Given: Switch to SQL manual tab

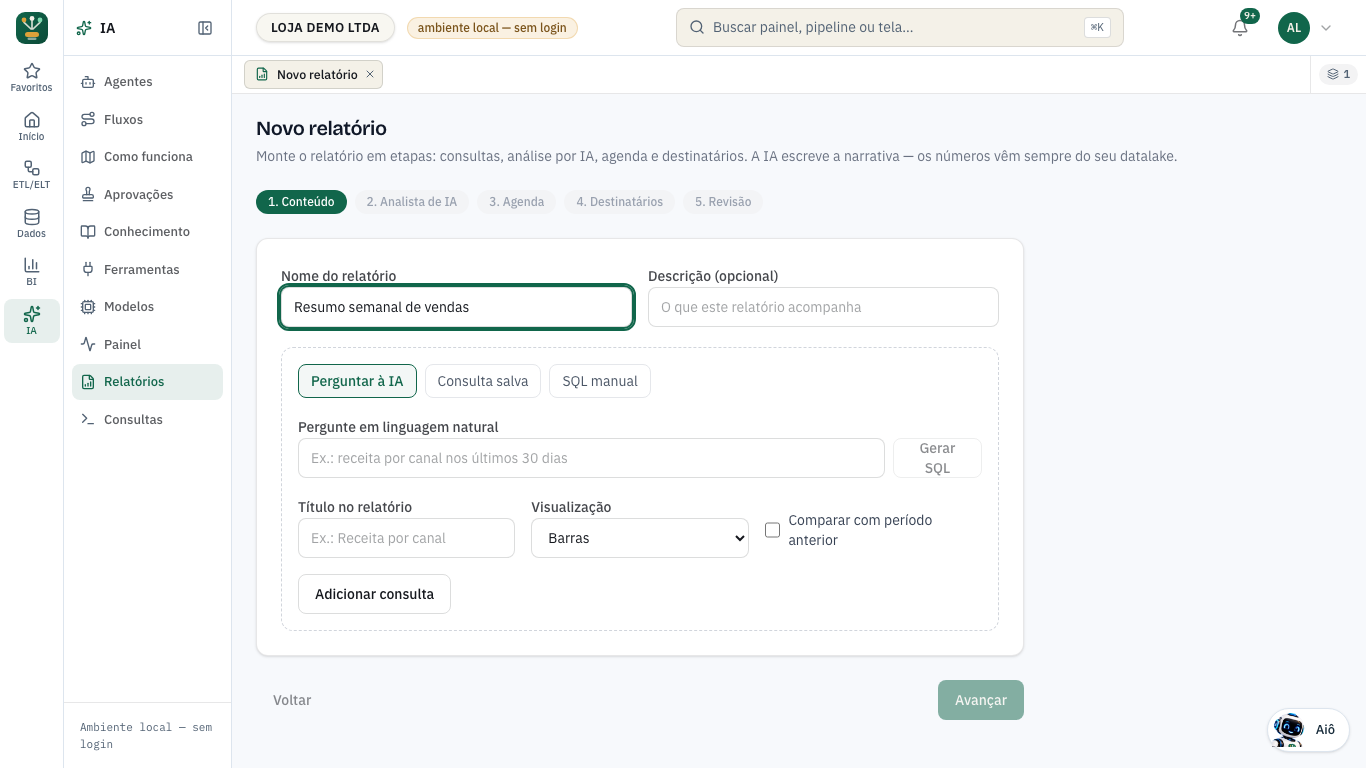Looking at the screenshot, I should (x=600, y=381).
